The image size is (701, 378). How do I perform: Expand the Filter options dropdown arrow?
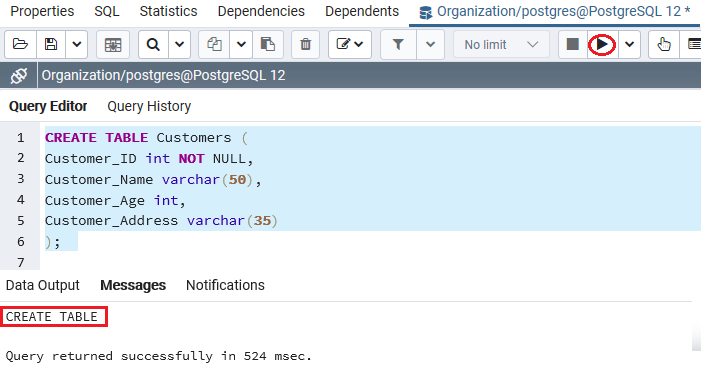[x=431, y=45]
